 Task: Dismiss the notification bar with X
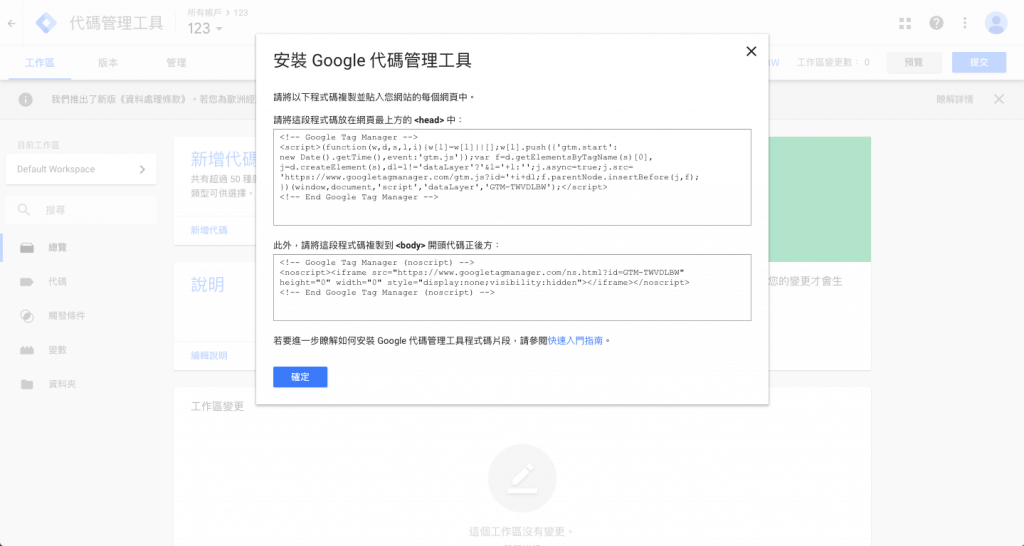999,99
